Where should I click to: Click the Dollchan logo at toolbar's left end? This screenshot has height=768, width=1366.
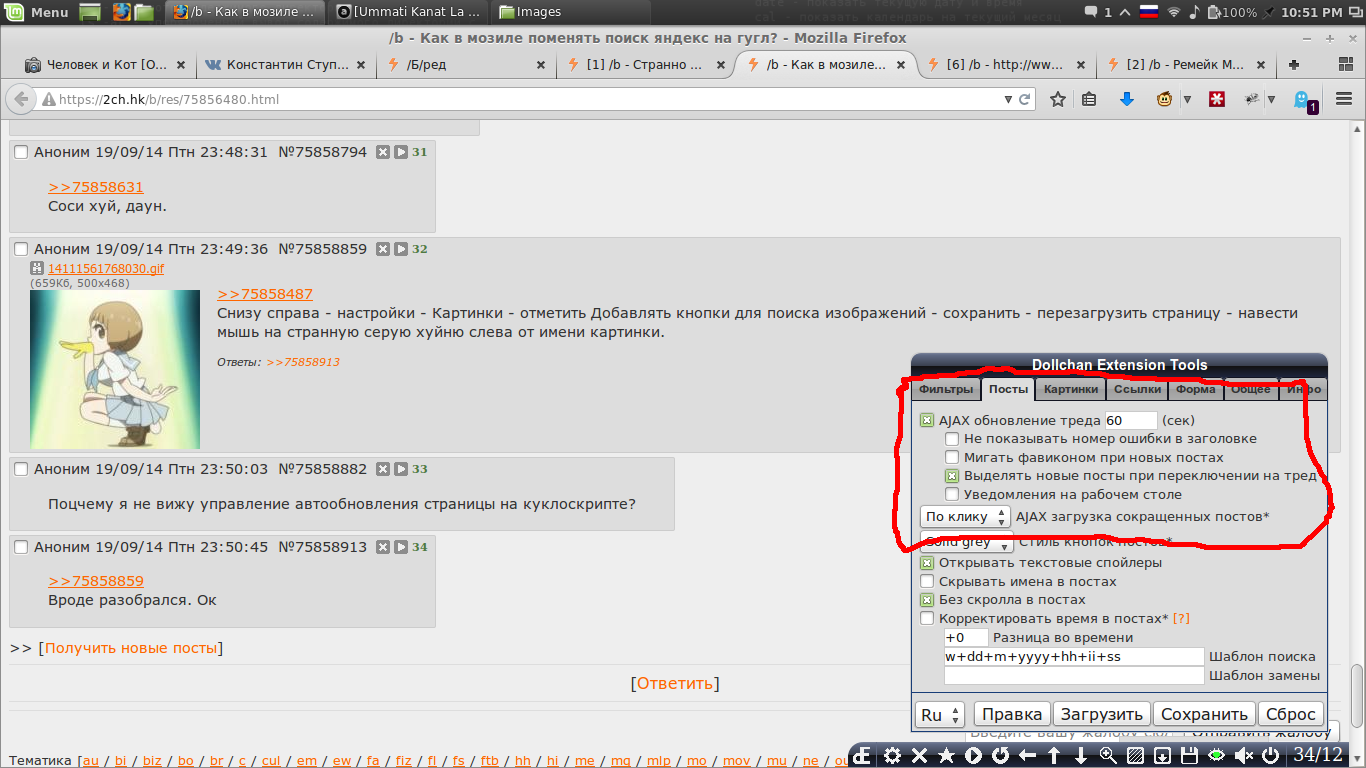[863, 755]
